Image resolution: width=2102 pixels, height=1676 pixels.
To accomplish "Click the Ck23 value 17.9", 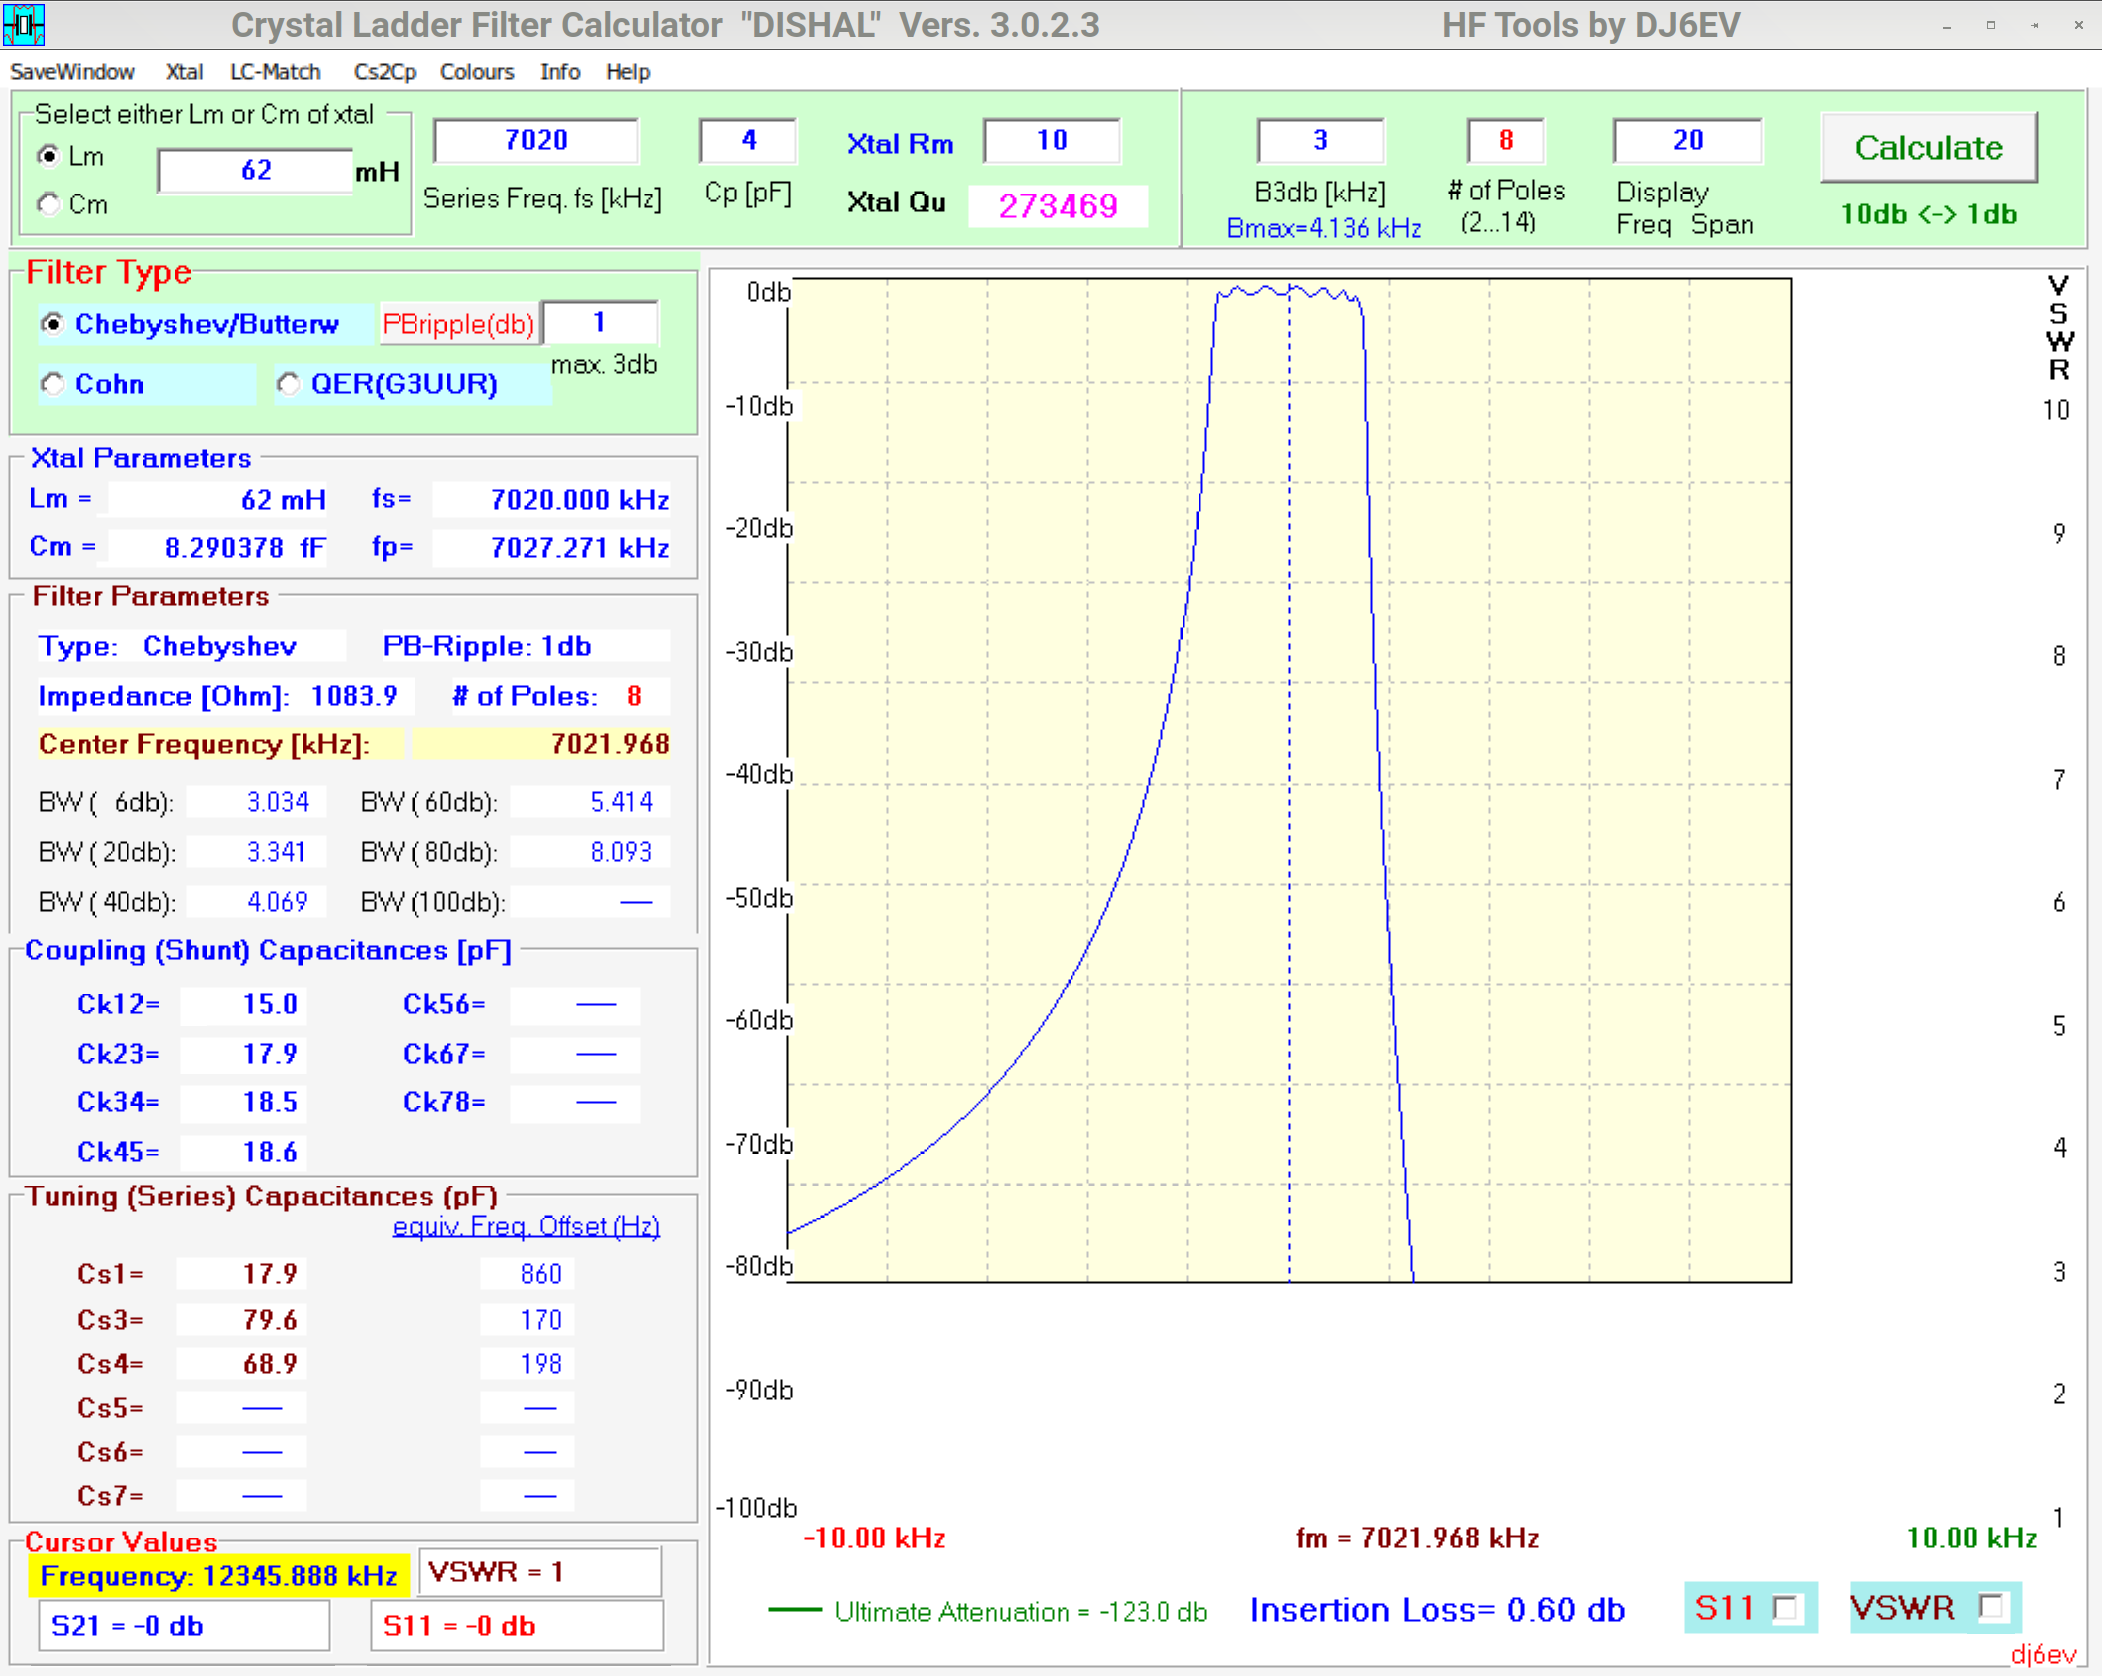I will [243, 1054].
